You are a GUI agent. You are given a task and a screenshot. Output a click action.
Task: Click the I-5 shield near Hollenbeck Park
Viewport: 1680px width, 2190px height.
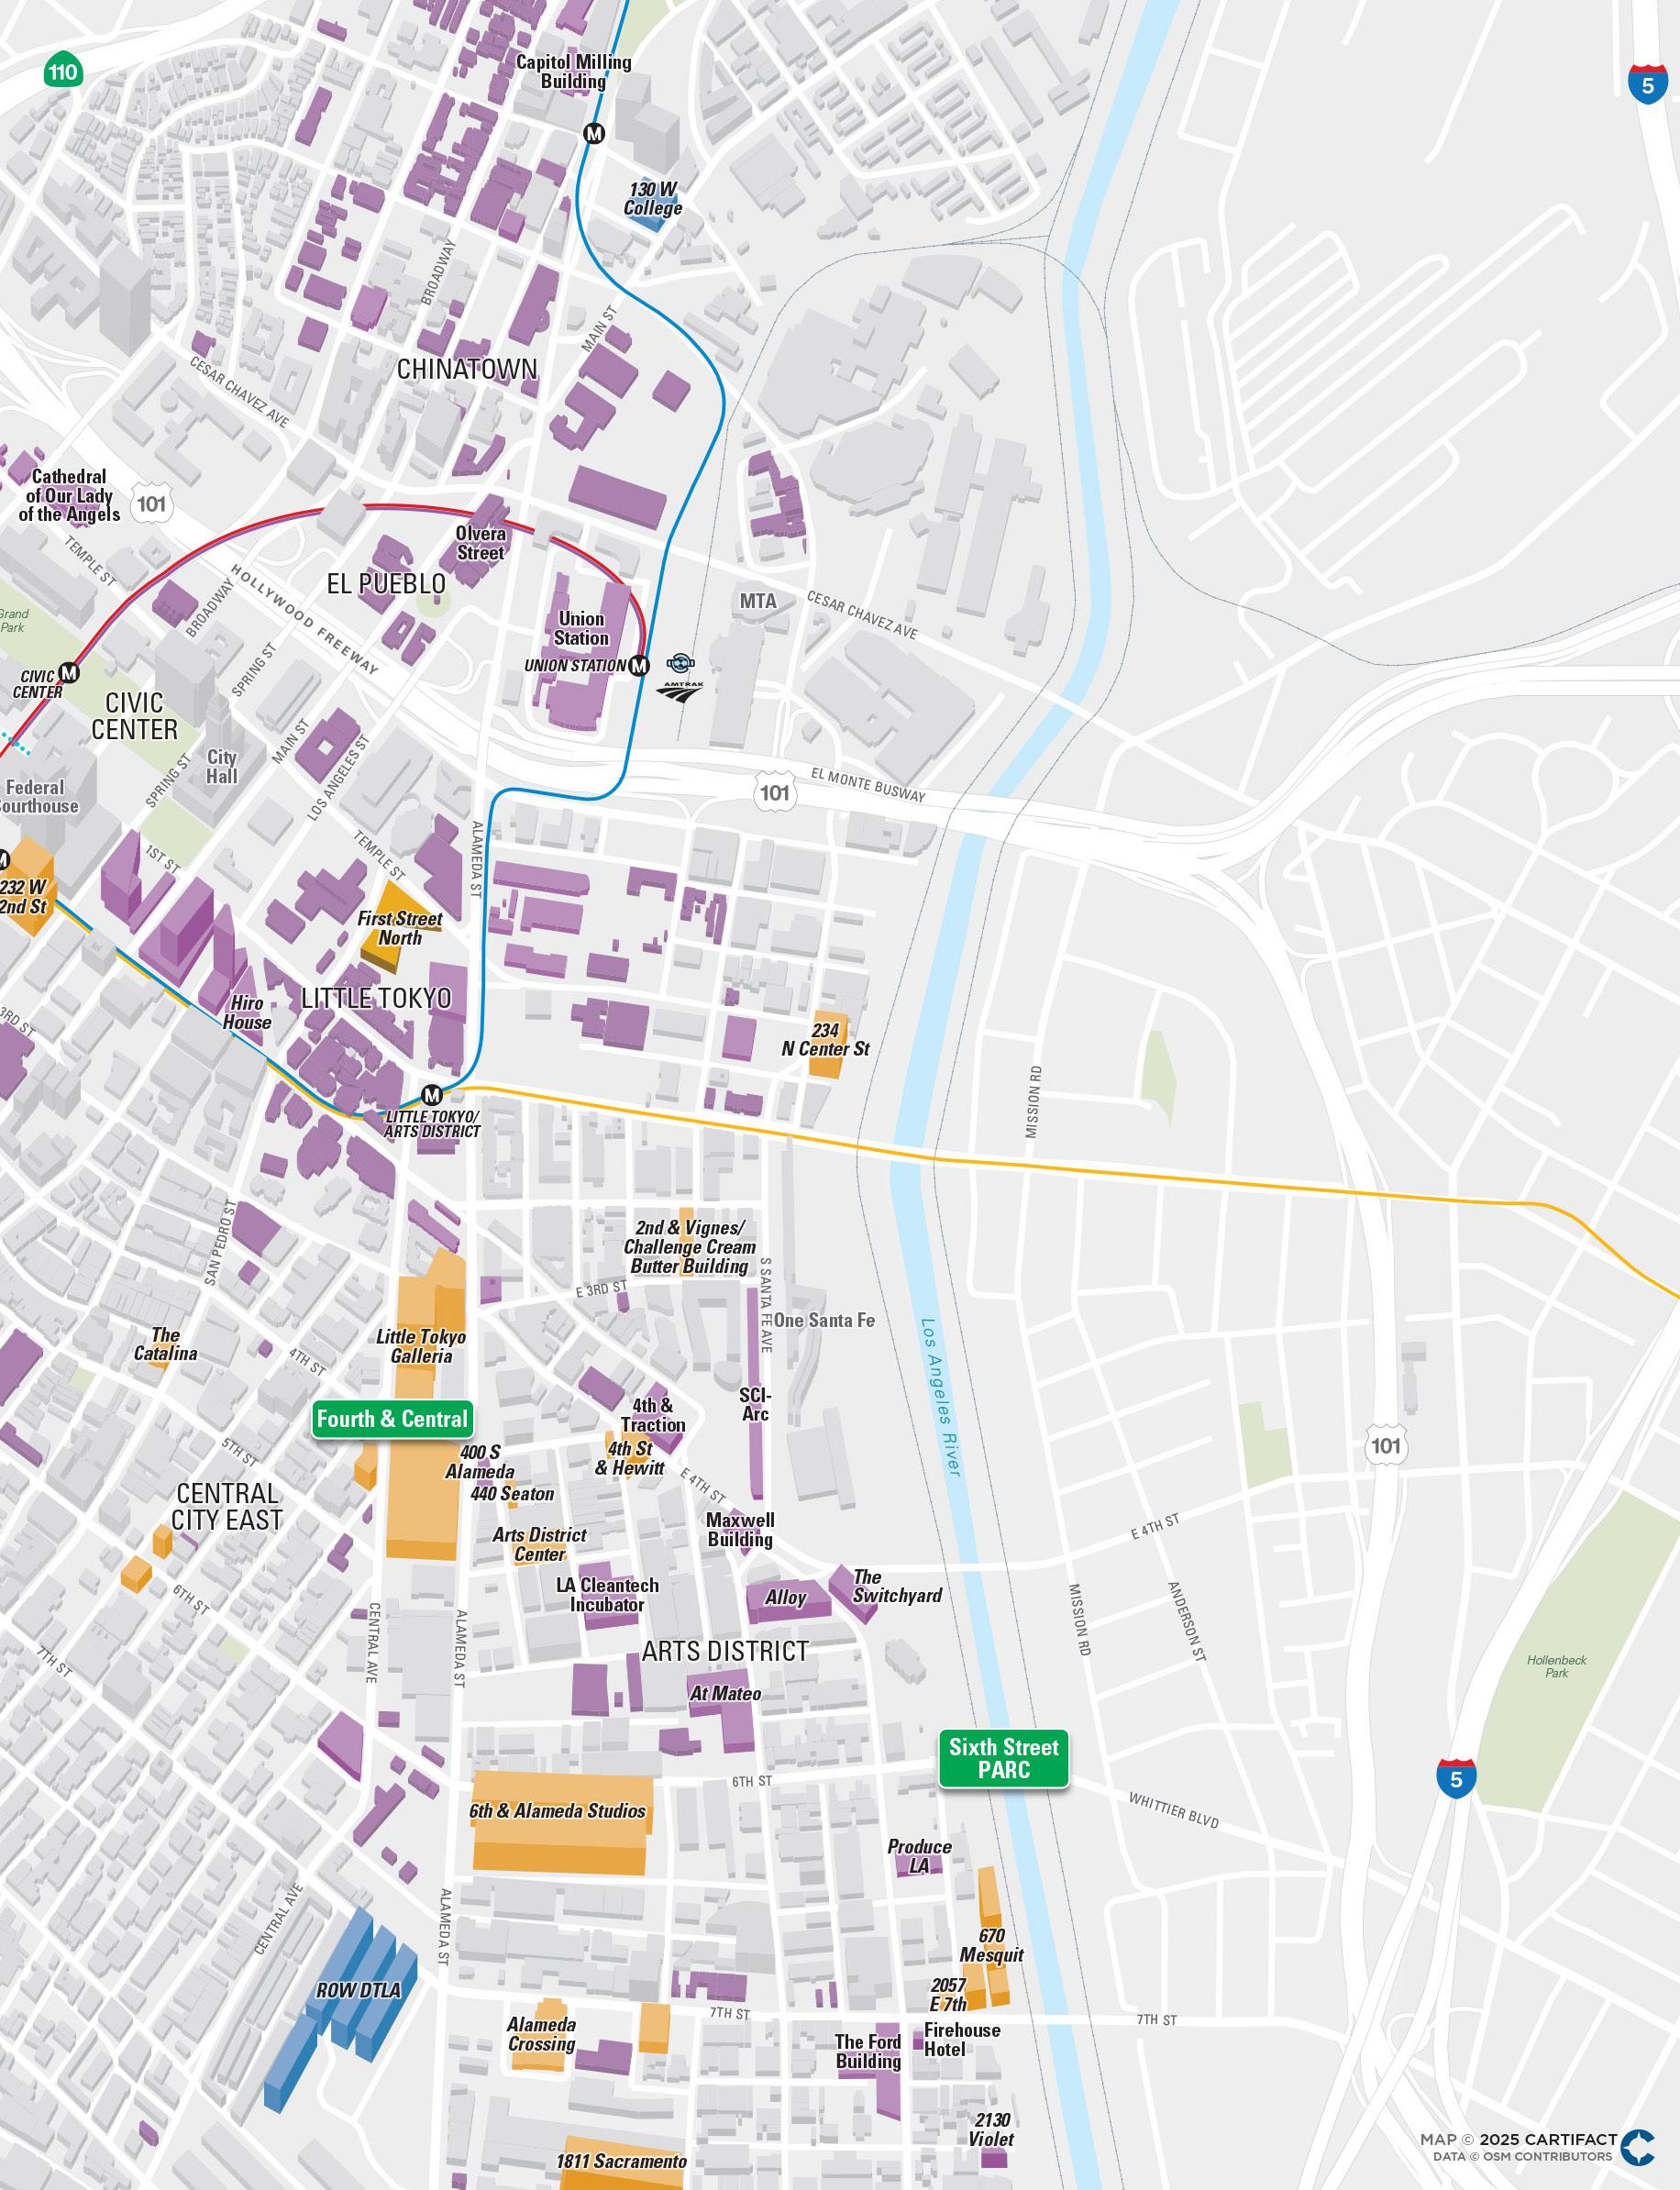point(1456,1778)
